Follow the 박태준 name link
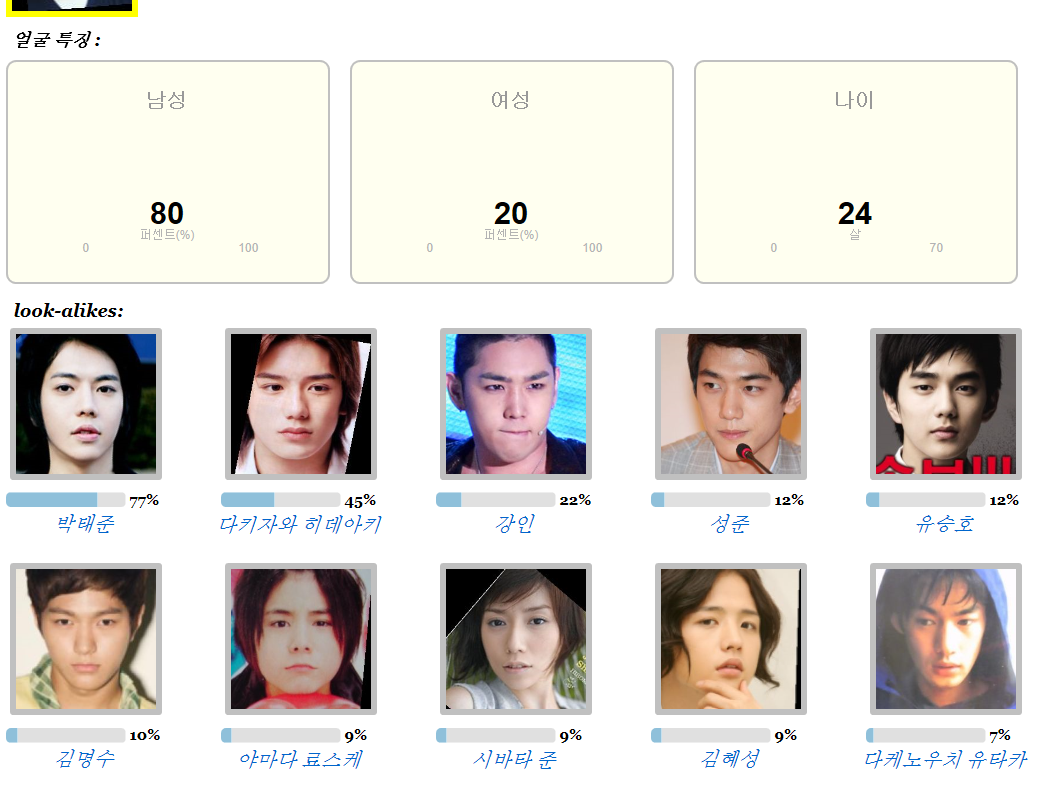Screen dimensions: 1047x786 point(85,524)
